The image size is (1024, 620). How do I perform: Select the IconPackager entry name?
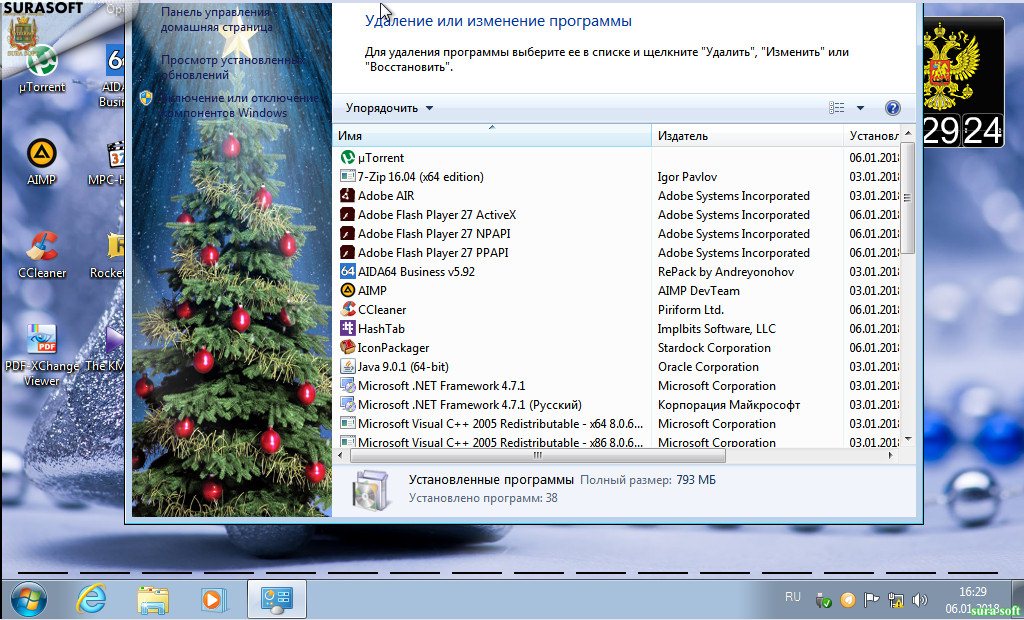[x=393, y=348]
